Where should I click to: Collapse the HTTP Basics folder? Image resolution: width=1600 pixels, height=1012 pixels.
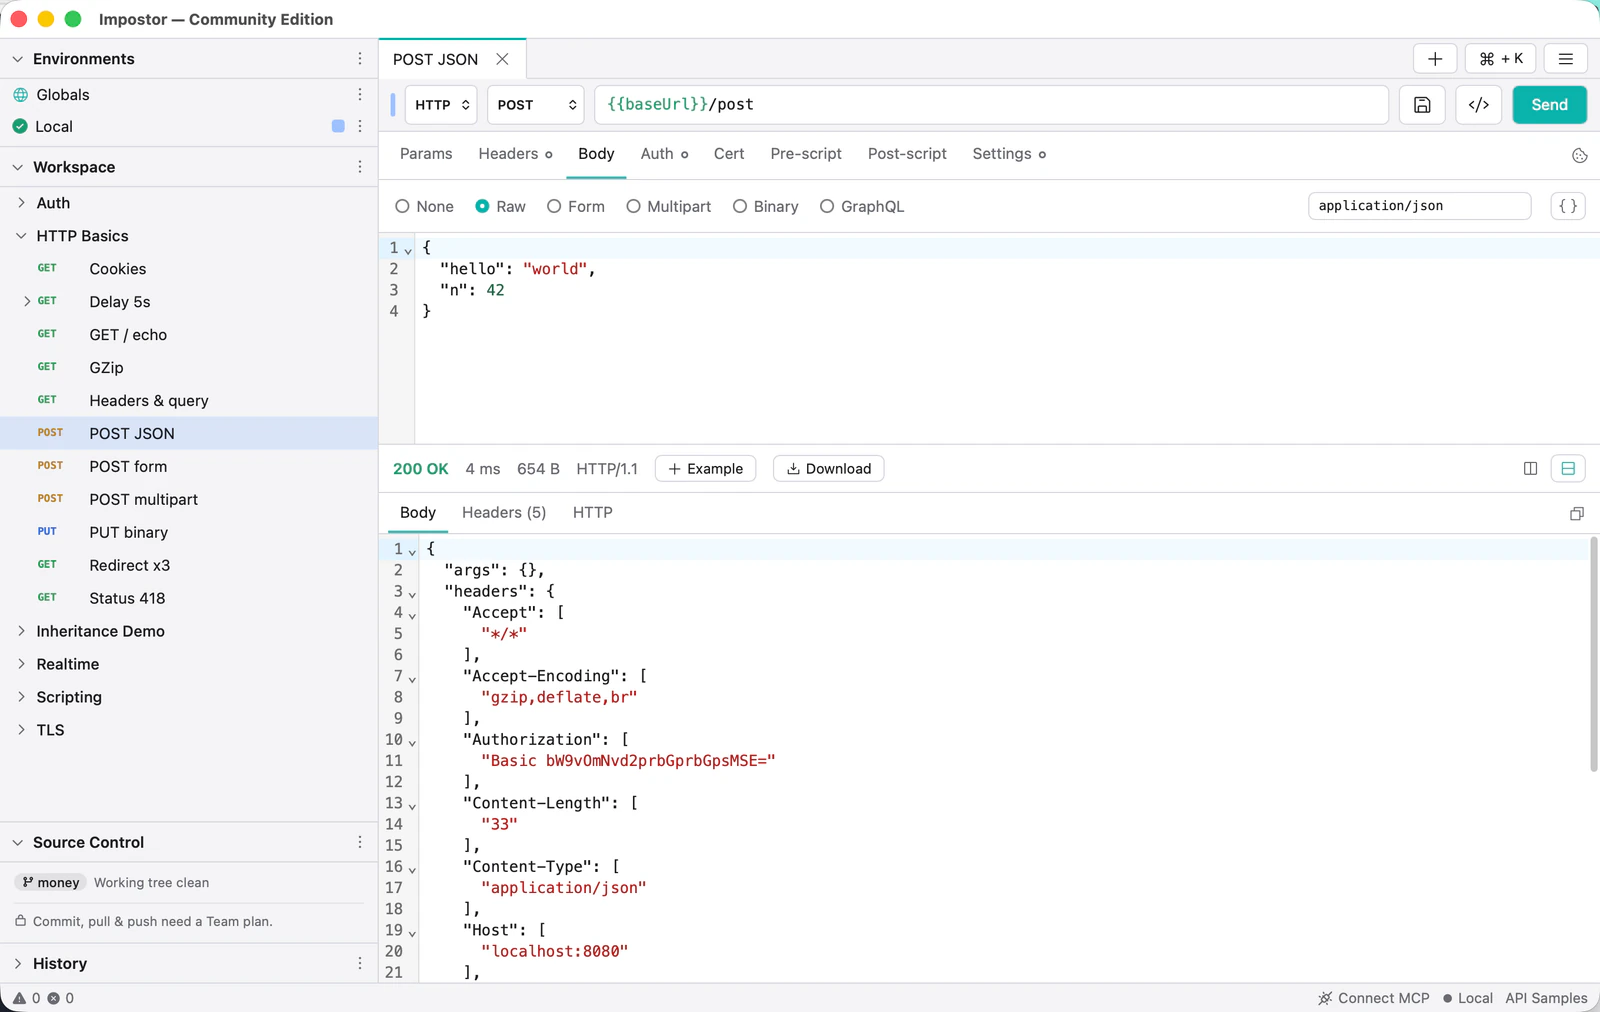tap(21, 236)
